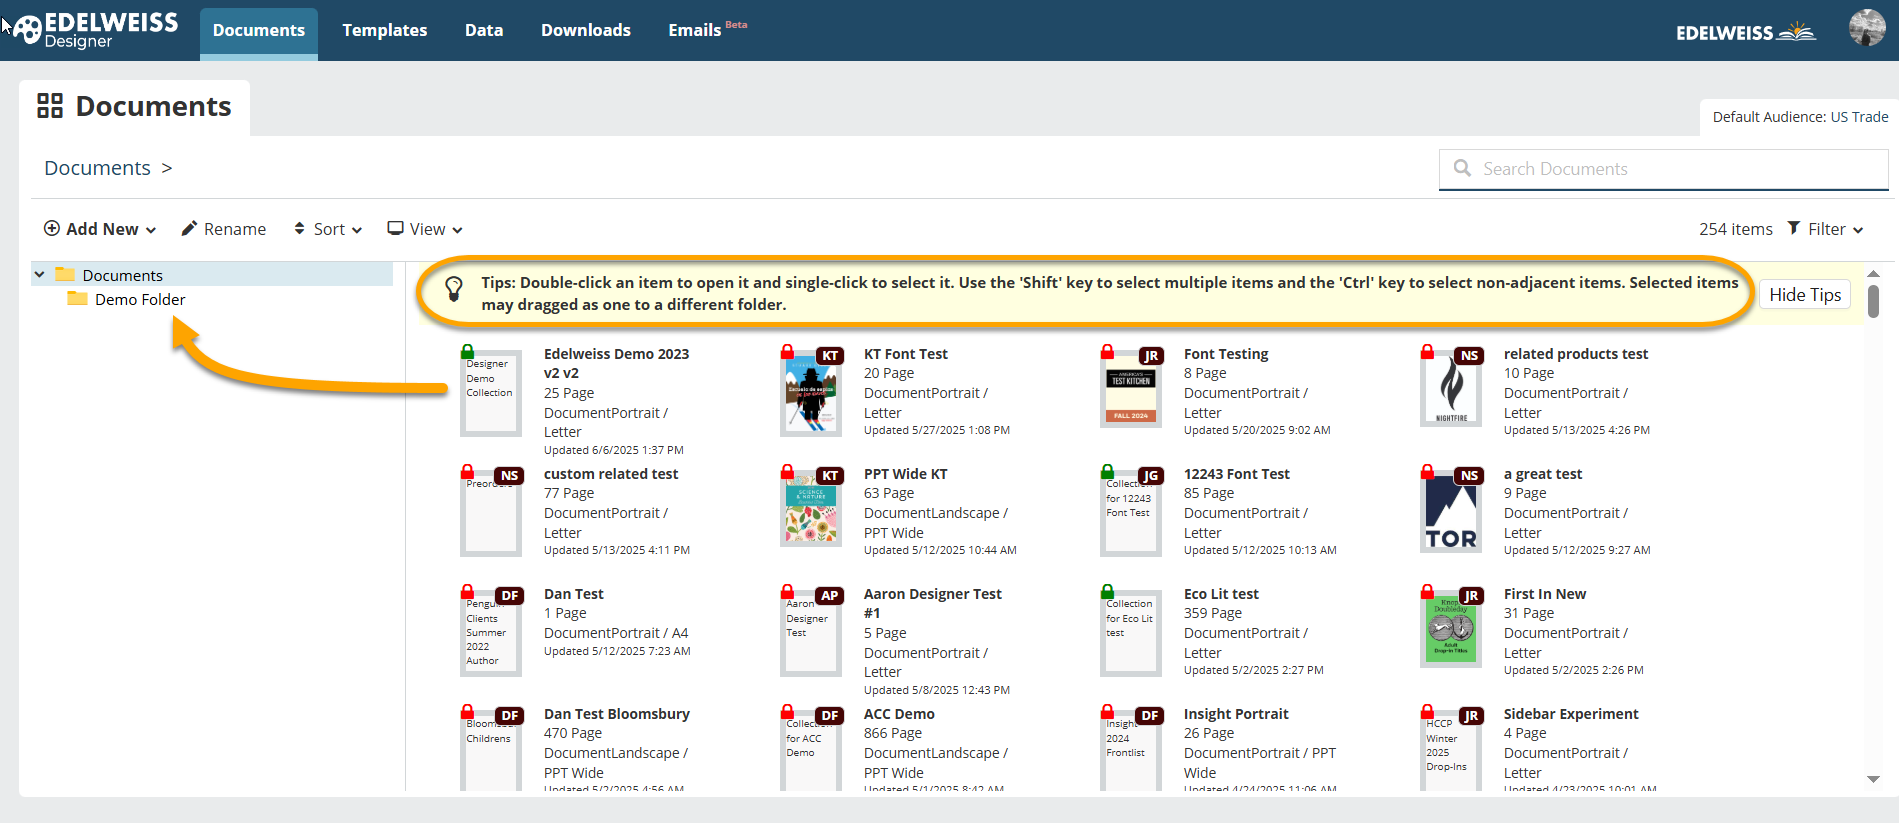Click the DF badge on Dan Test Bloomsbury
Screen dimensions: 1899x823
(x=510, y=715)
